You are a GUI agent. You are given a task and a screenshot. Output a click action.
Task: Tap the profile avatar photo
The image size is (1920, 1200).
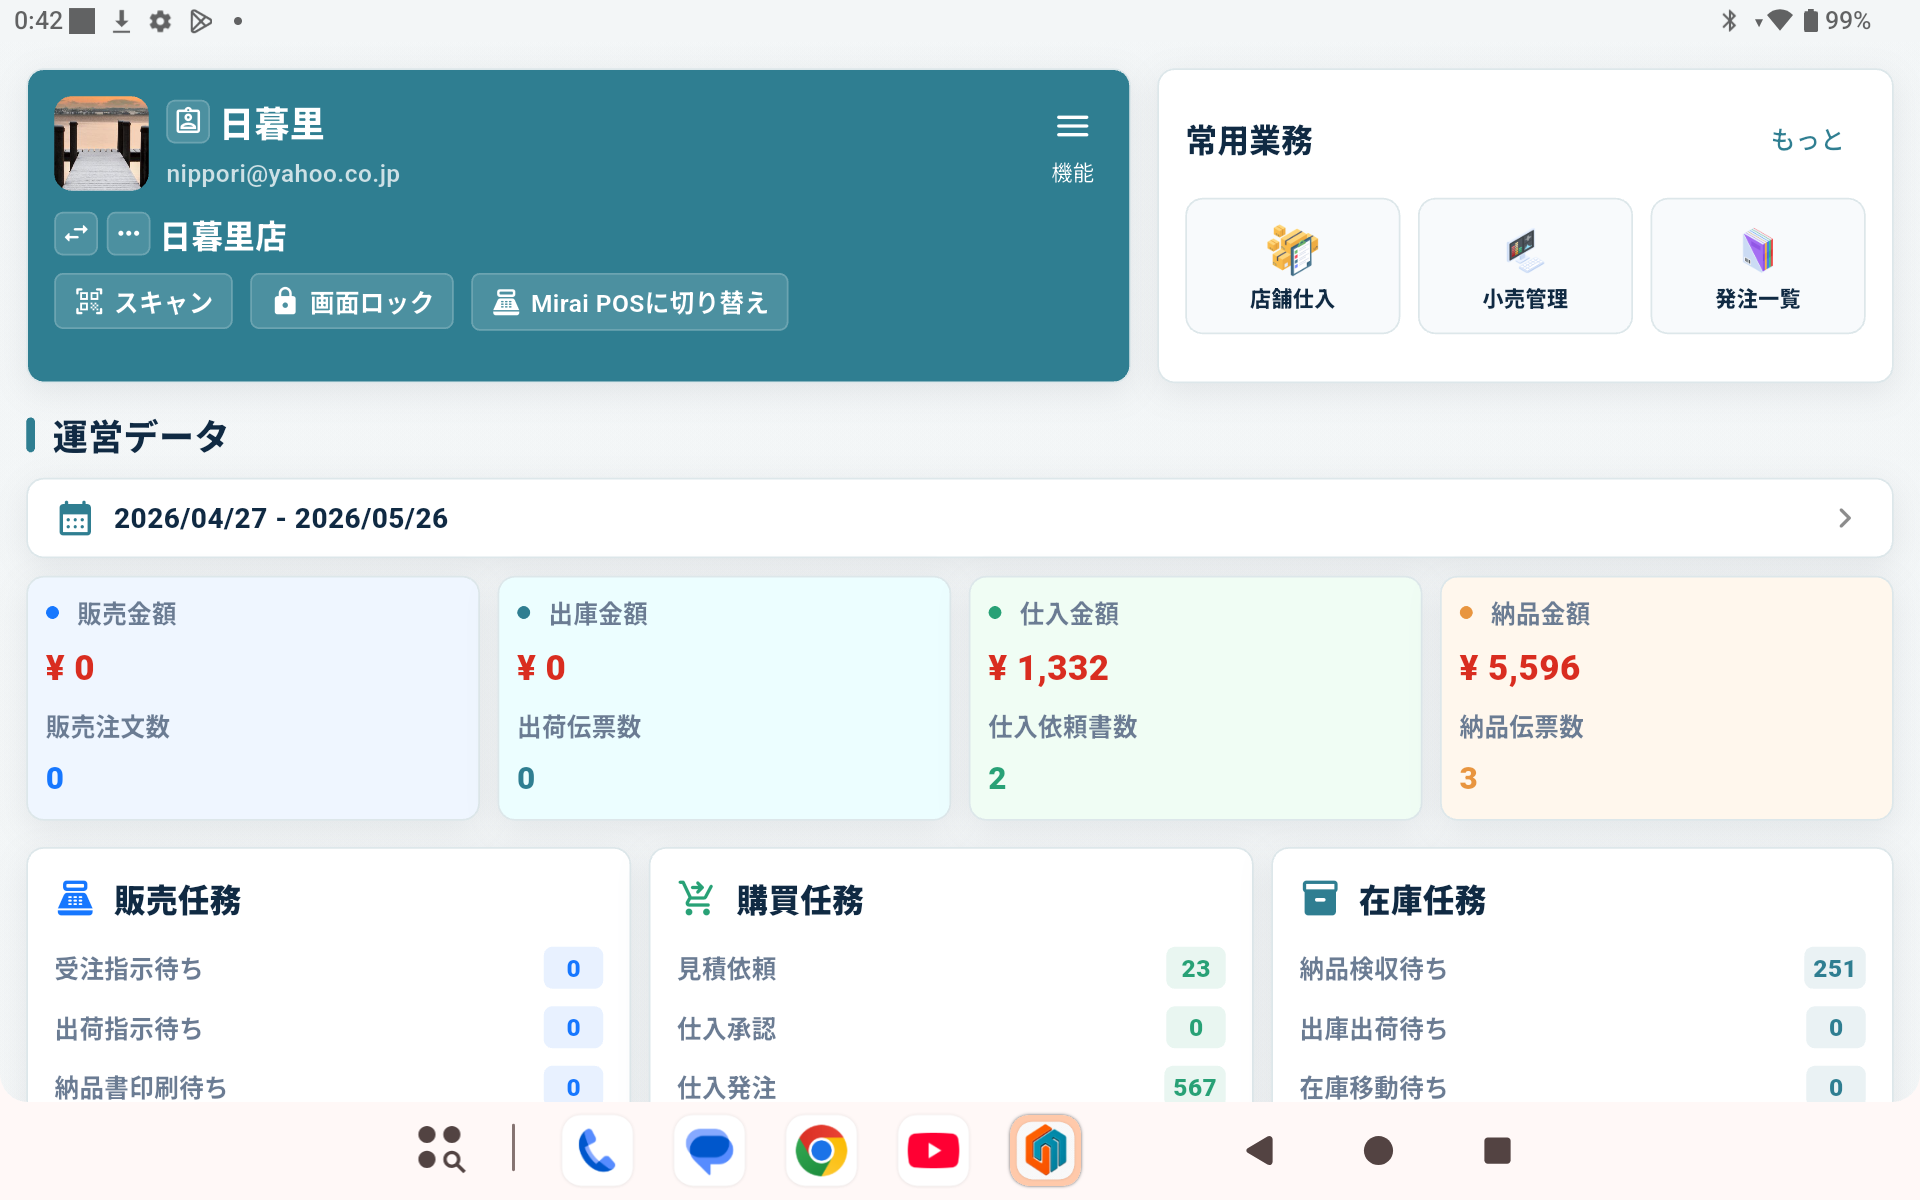pos(102,143)
